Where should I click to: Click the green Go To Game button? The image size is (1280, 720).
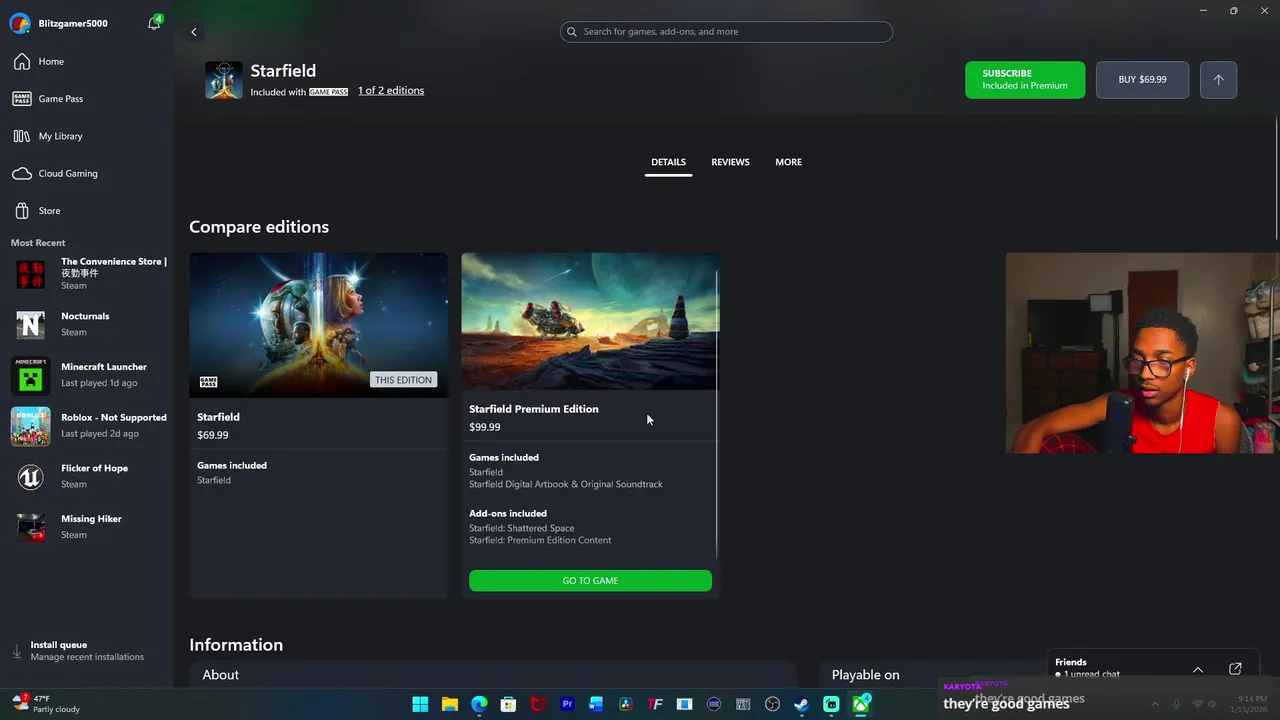pyautogui.click(x=590, y=581)
